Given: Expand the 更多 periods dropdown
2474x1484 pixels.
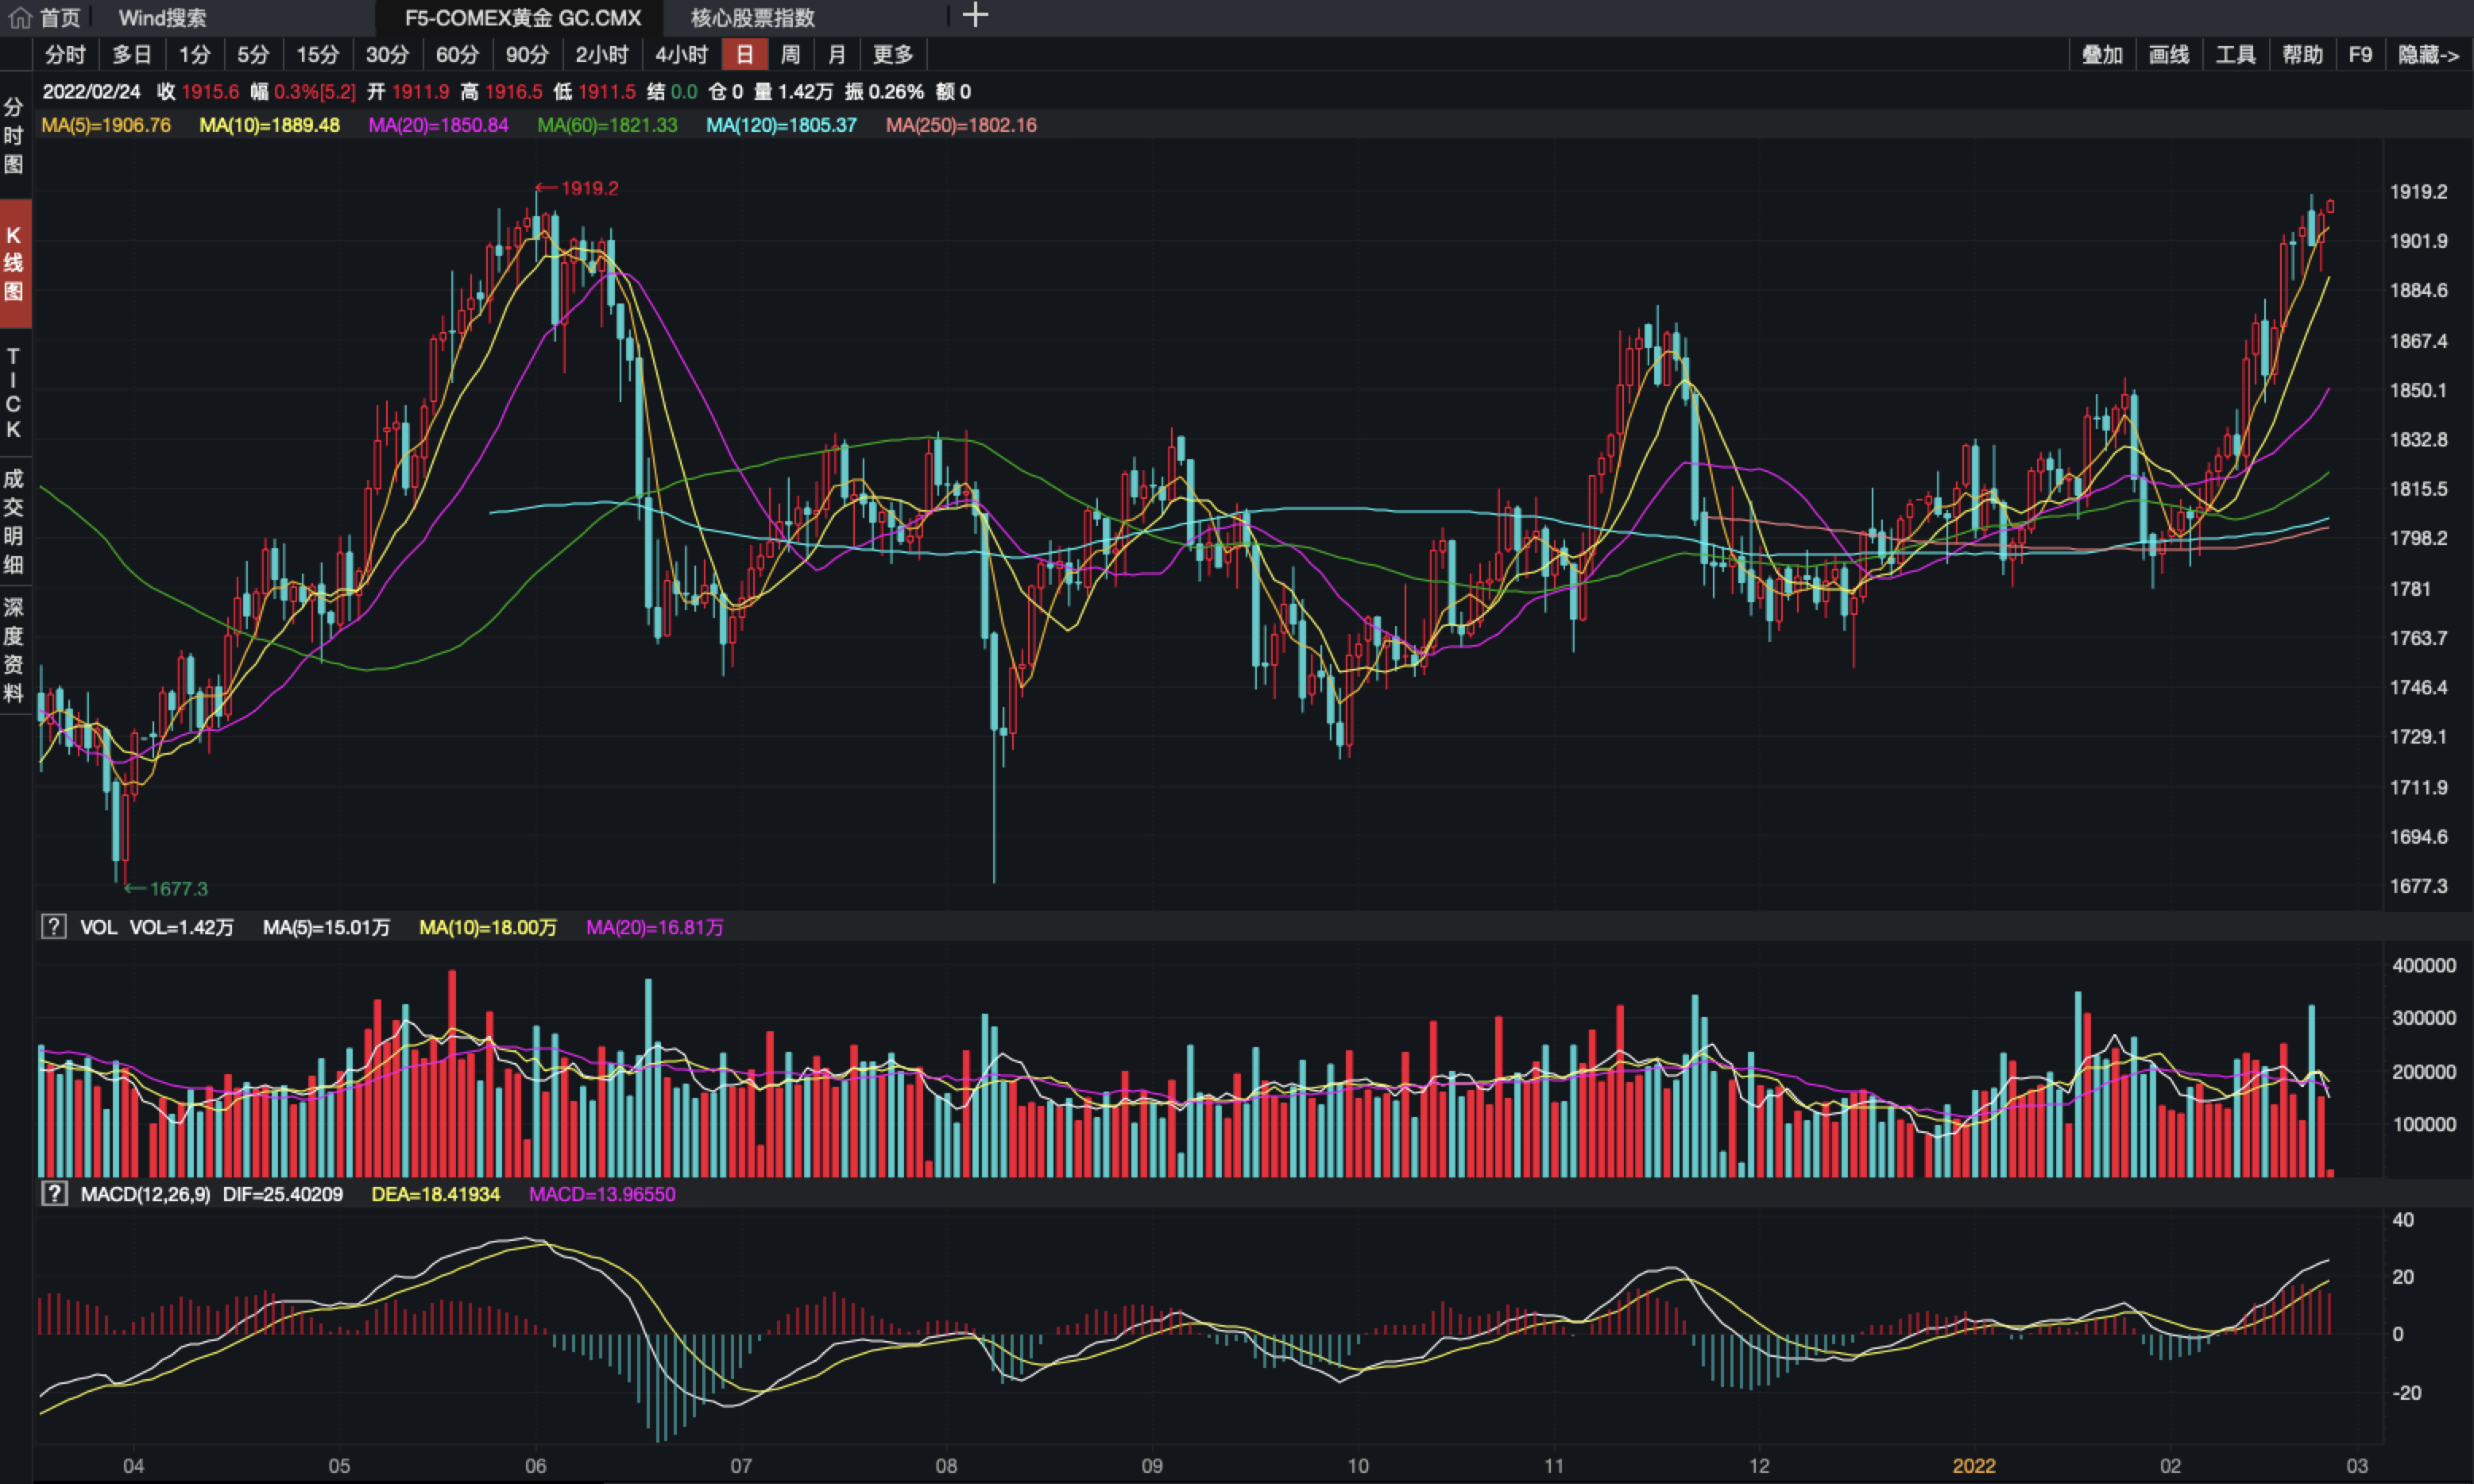Looking at the screenshot, I should (892, 55).
